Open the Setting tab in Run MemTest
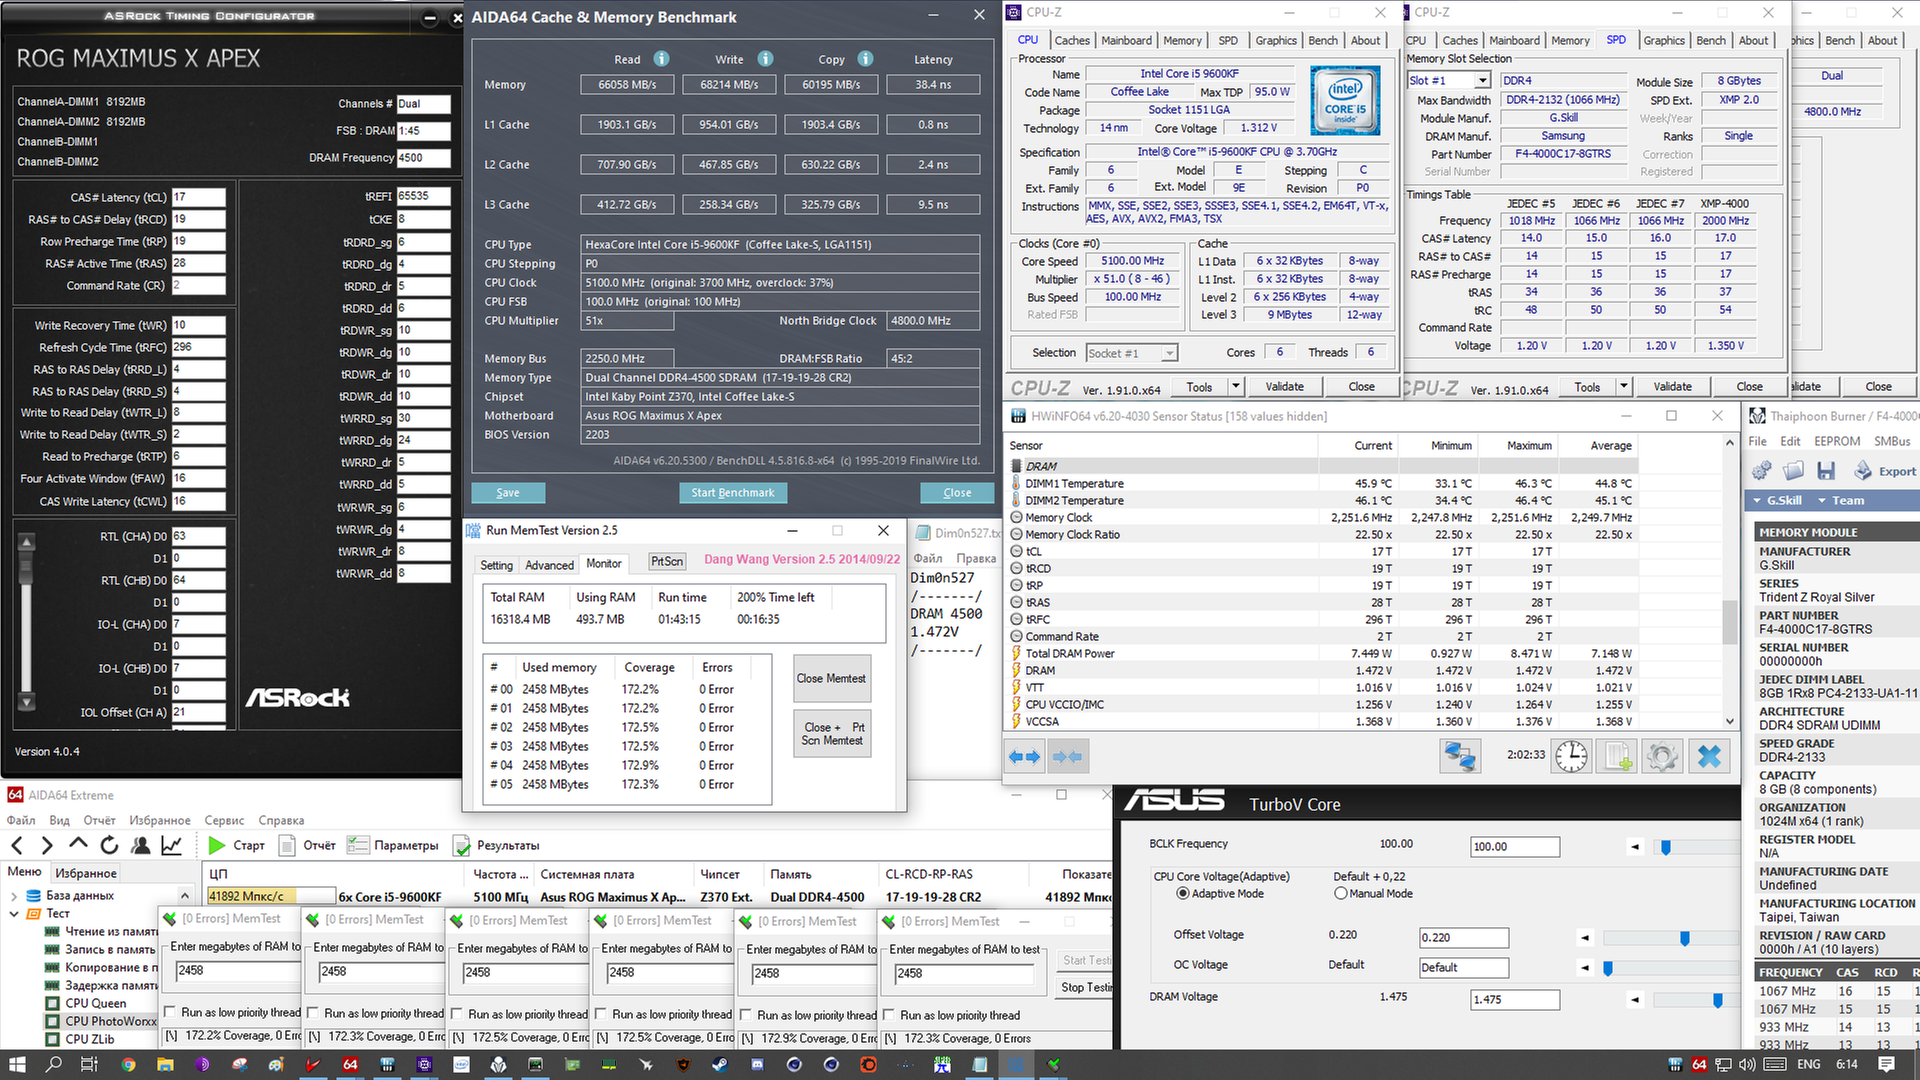 [x=496, y=565]
